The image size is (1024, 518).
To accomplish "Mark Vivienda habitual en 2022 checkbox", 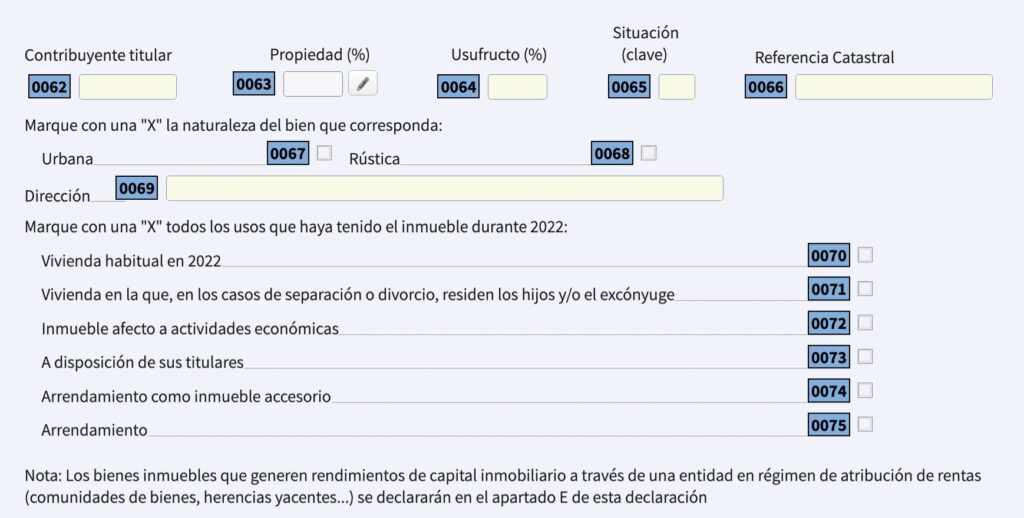I will point(865,255).
